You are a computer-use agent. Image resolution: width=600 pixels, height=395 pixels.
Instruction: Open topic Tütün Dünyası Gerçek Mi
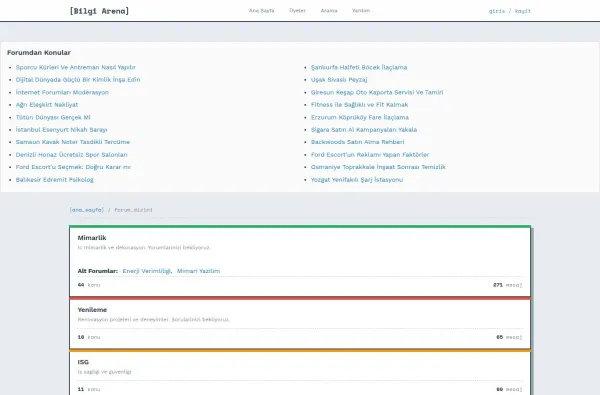click(x=53, y=117)
